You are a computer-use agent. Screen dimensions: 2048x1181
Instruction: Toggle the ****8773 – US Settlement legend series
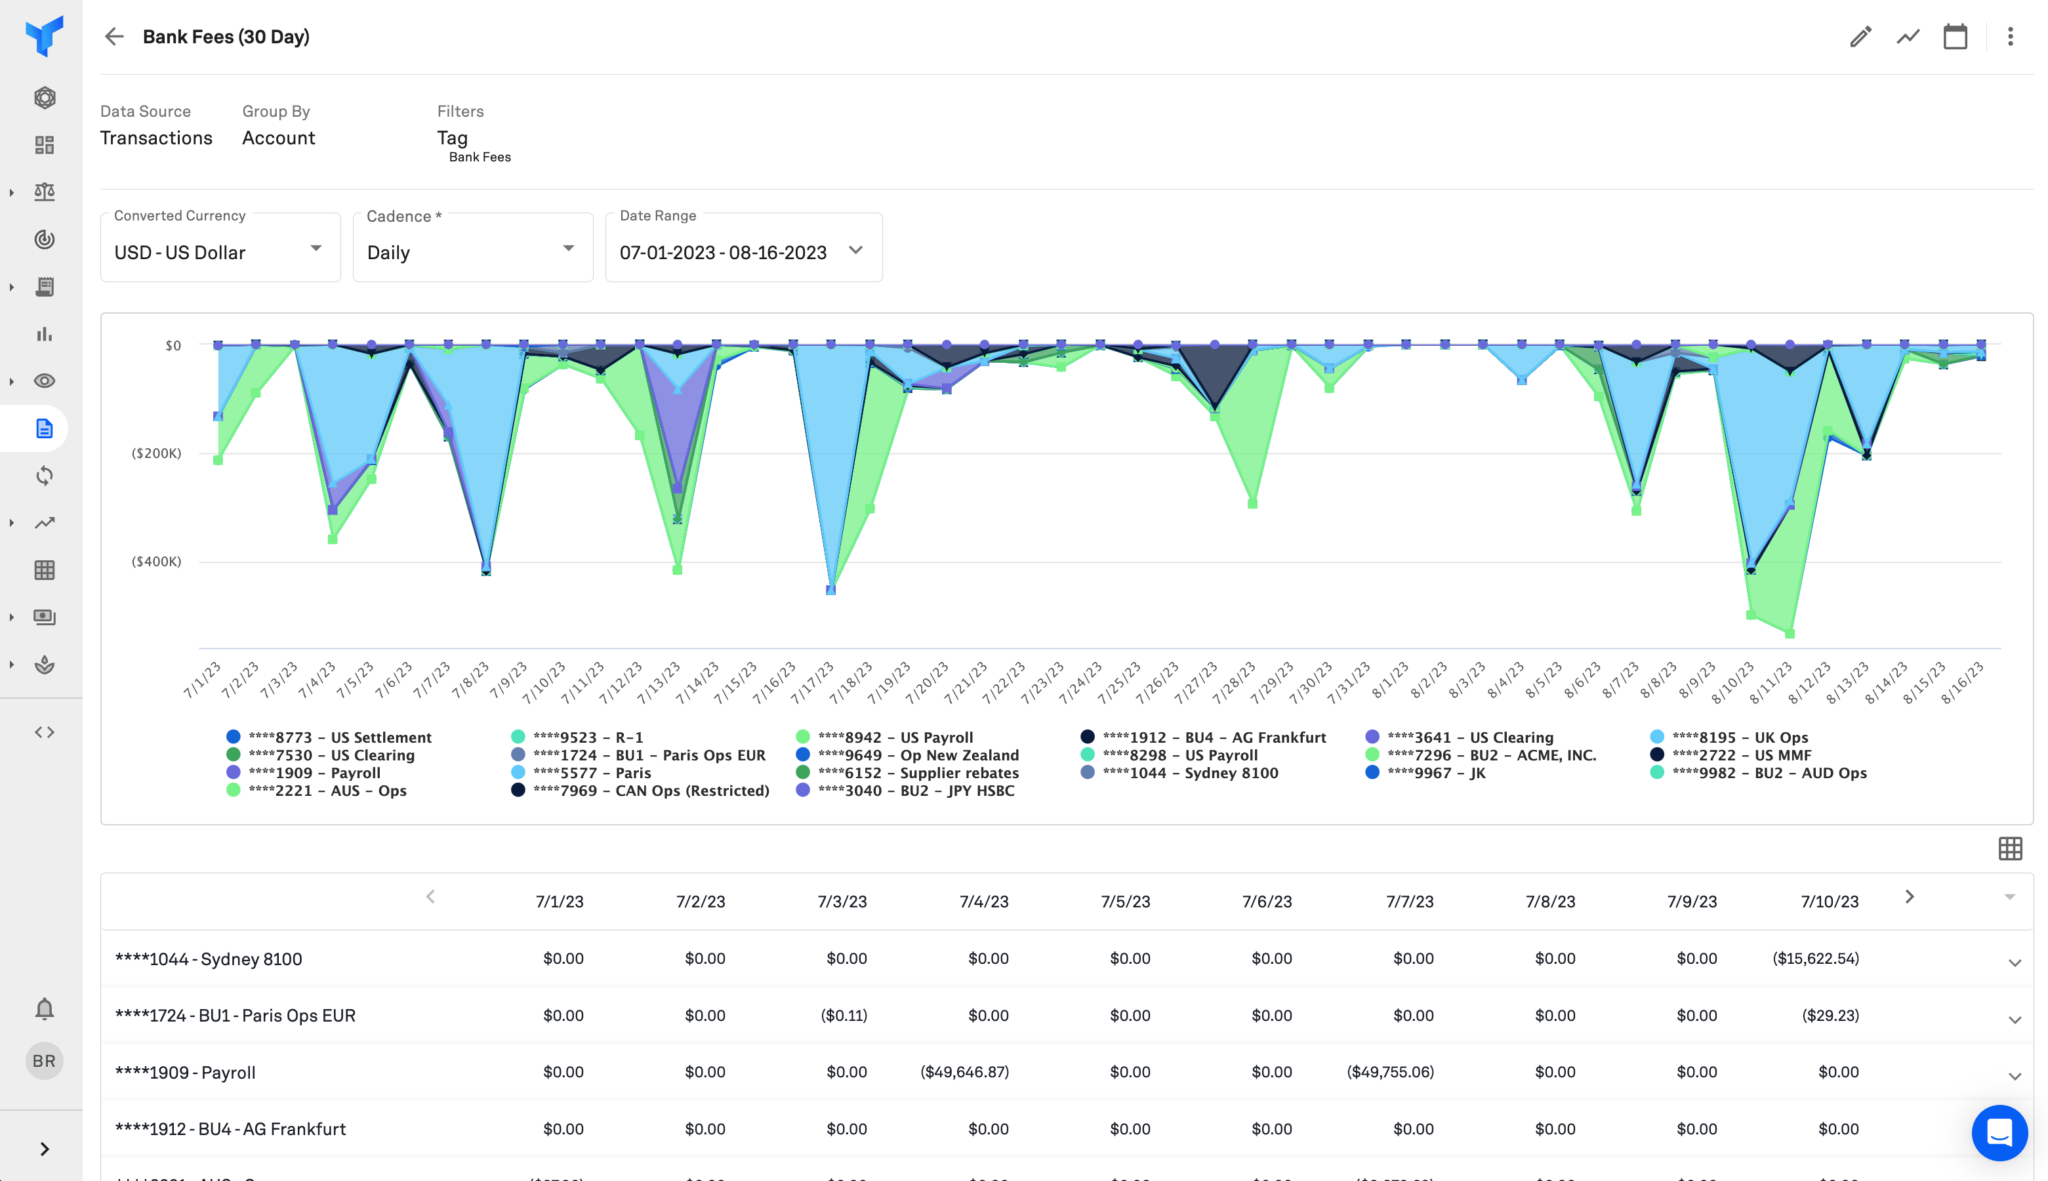pos(339,738)
